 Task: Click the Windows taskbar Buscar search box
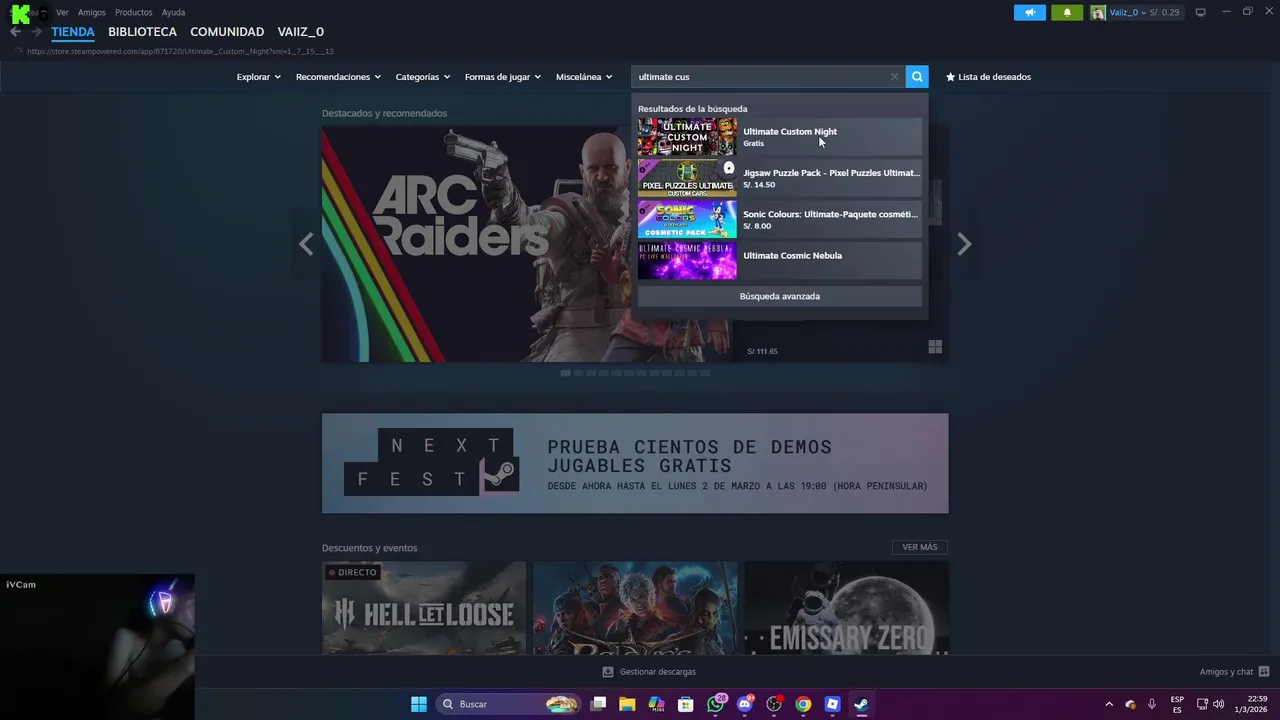click(509, 704)
